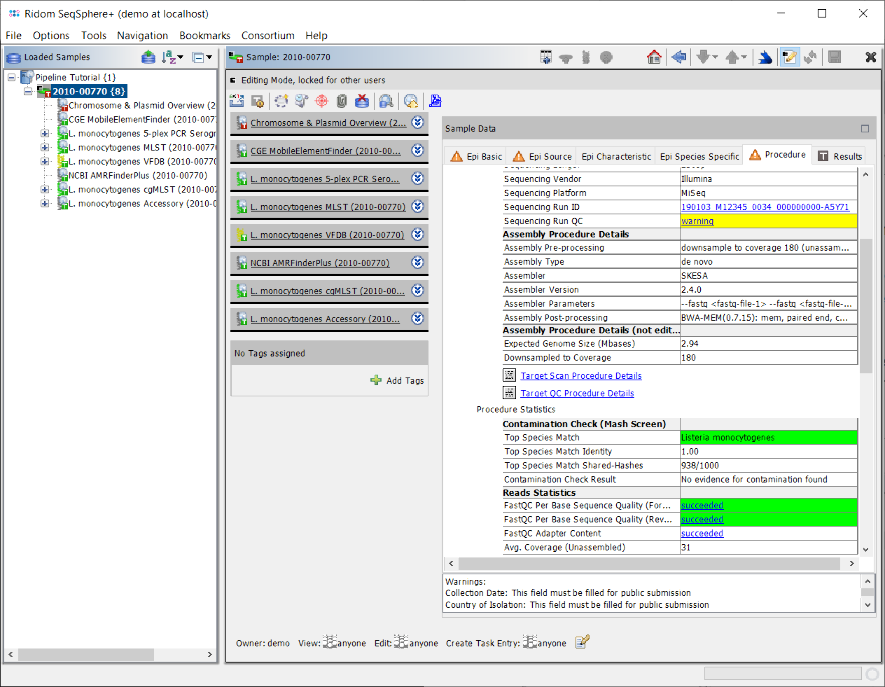Click the horizontal scrollbar right arrow

point(852,563)
